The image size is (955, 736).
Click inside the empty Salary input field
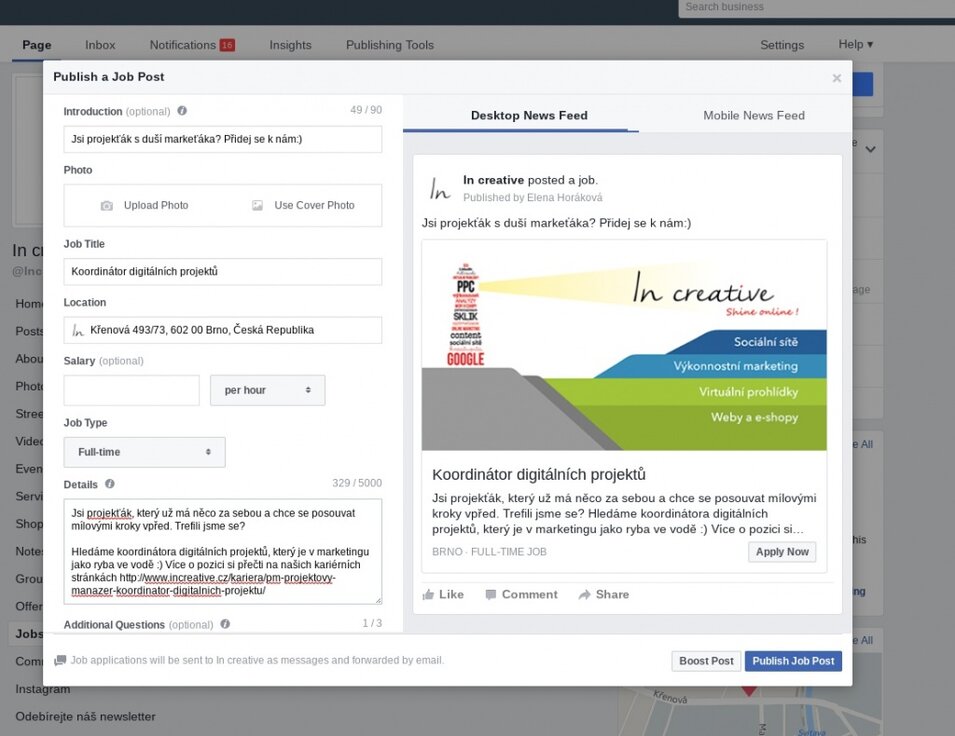pos(131,390)
